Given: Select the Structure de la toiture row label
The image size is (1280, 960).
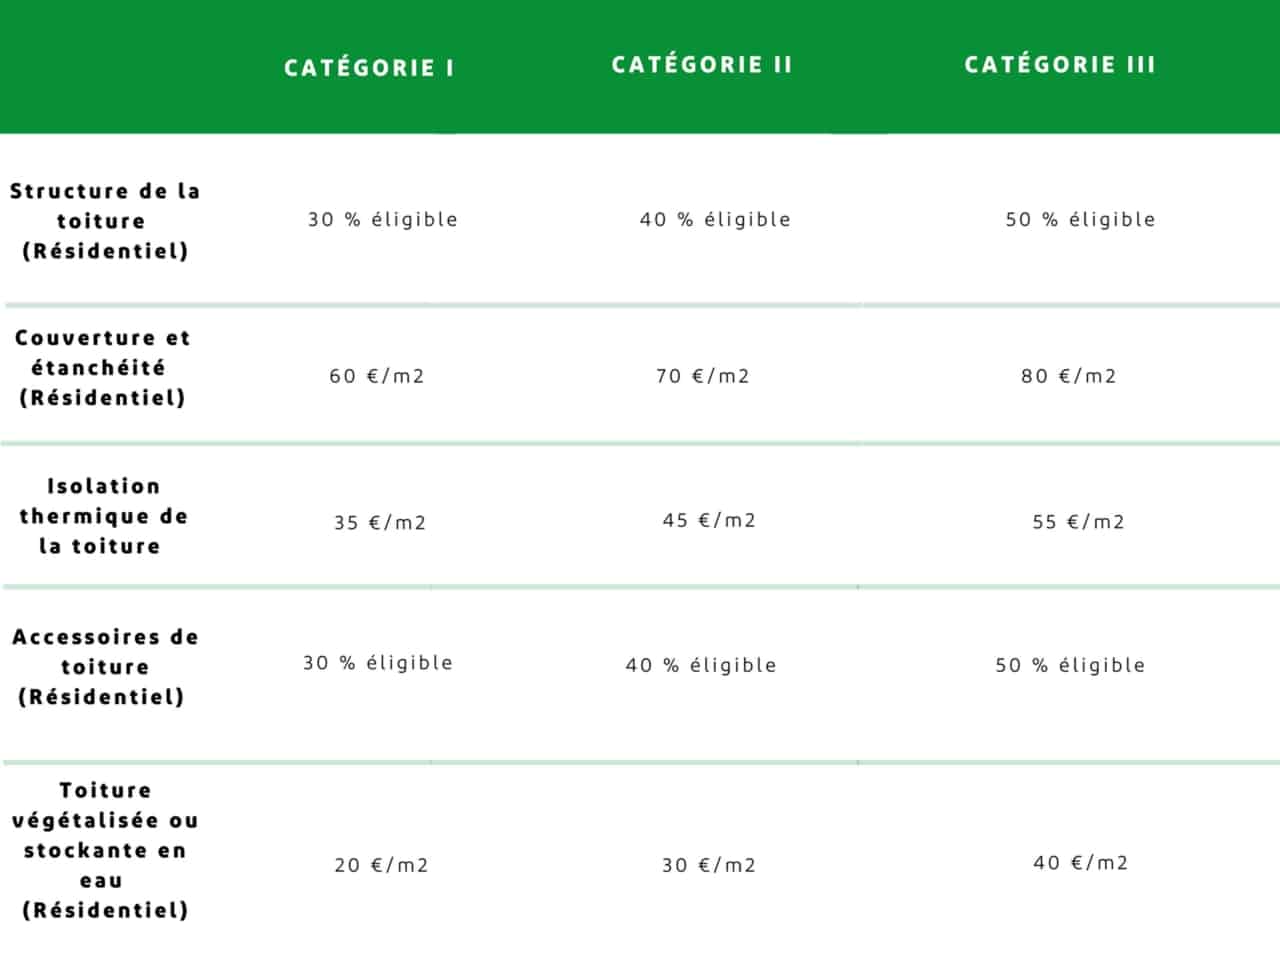Looking at the screenshot, I should (105, 220).
